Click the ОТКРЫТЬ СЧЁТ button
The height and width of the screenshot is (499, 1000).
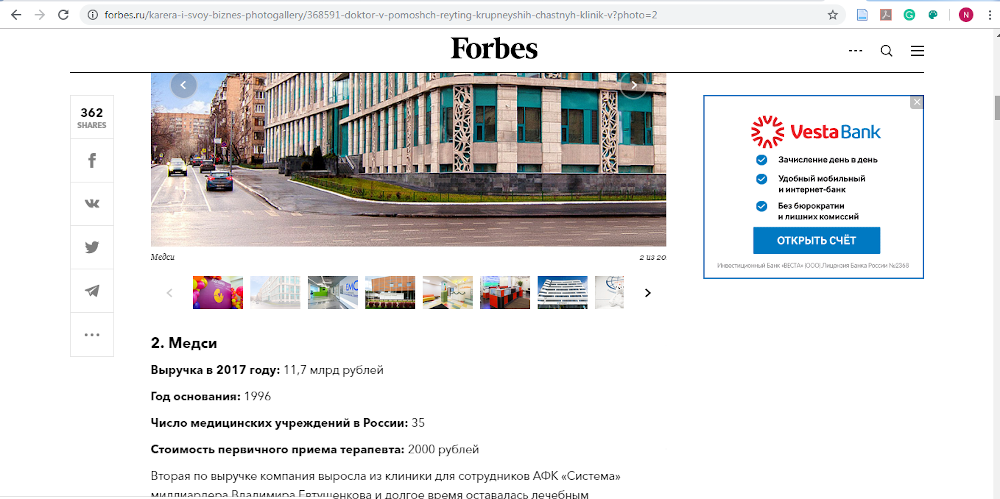point(816,241)
